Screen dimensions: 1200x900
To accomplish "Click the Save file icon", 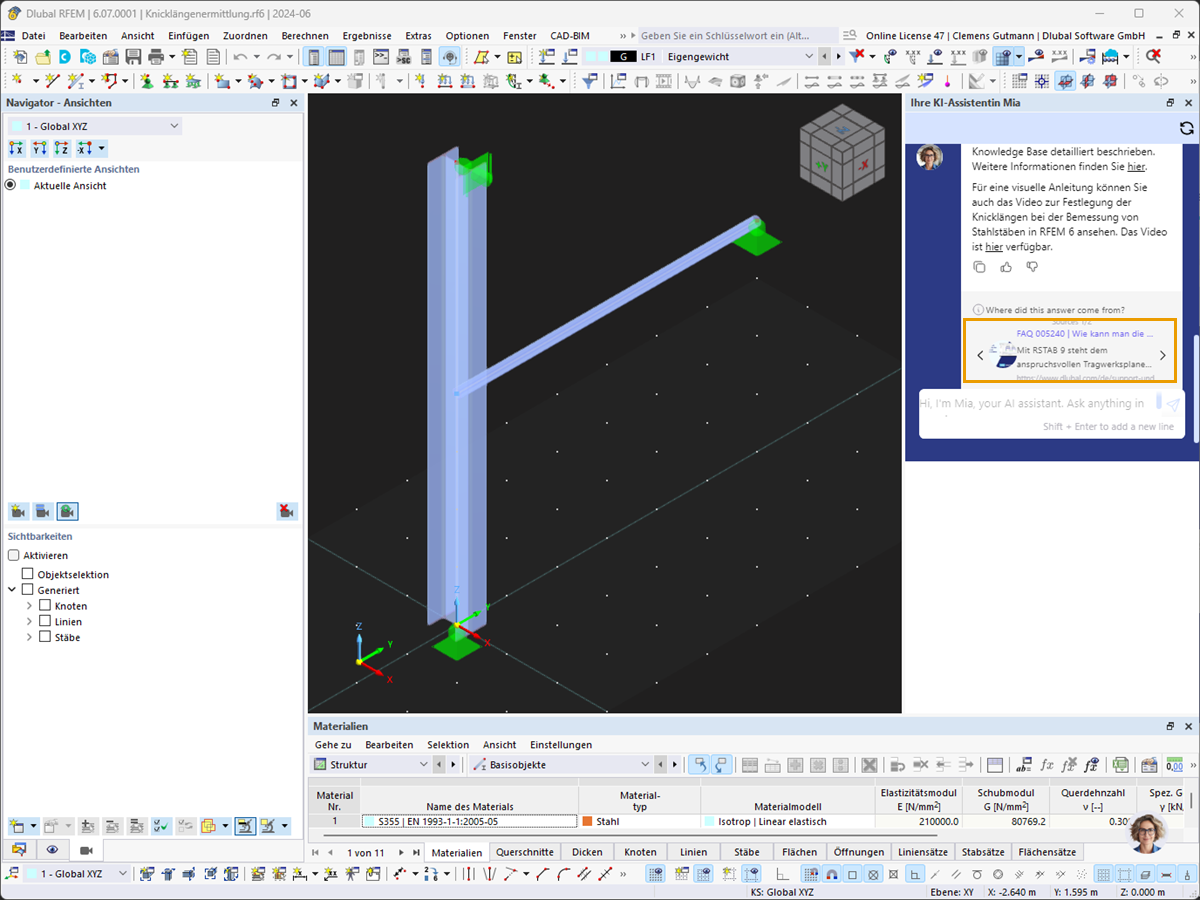I will tap(133, 57).
